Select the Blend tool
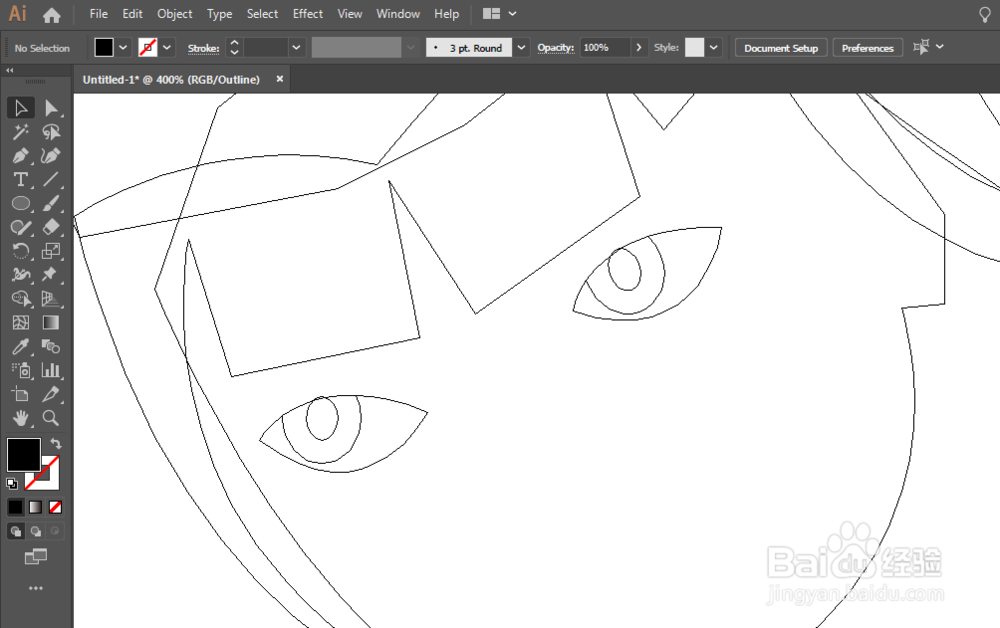1000x628 pixels. pos(51,347)
